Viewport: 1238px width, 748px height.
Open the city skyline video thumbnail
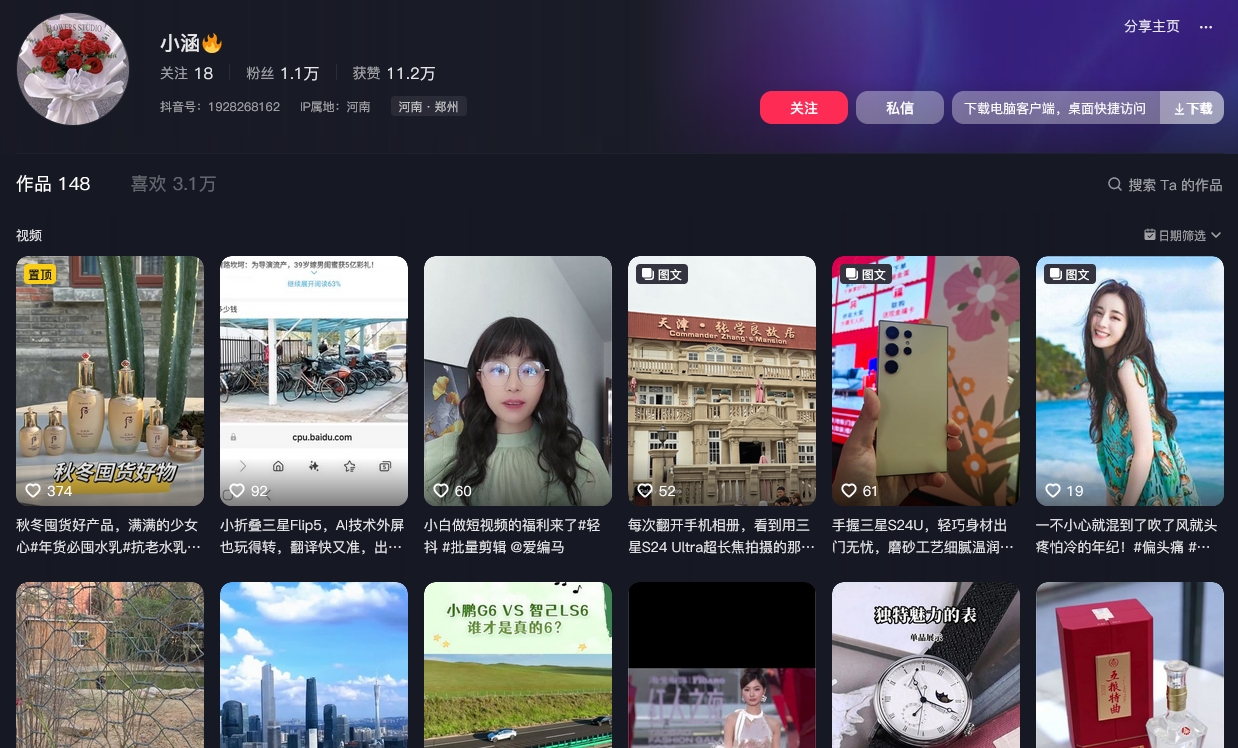tap(314, 665)
